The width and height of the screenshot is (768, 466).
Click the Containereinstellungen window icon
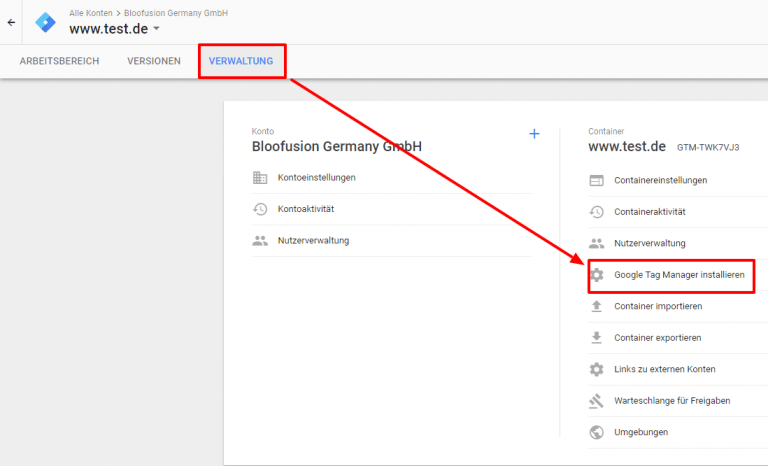[x=597, y=180]
